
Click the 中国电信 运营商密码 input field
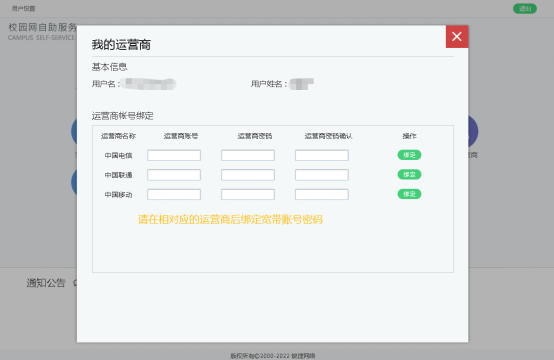click(x=248, y=155)
